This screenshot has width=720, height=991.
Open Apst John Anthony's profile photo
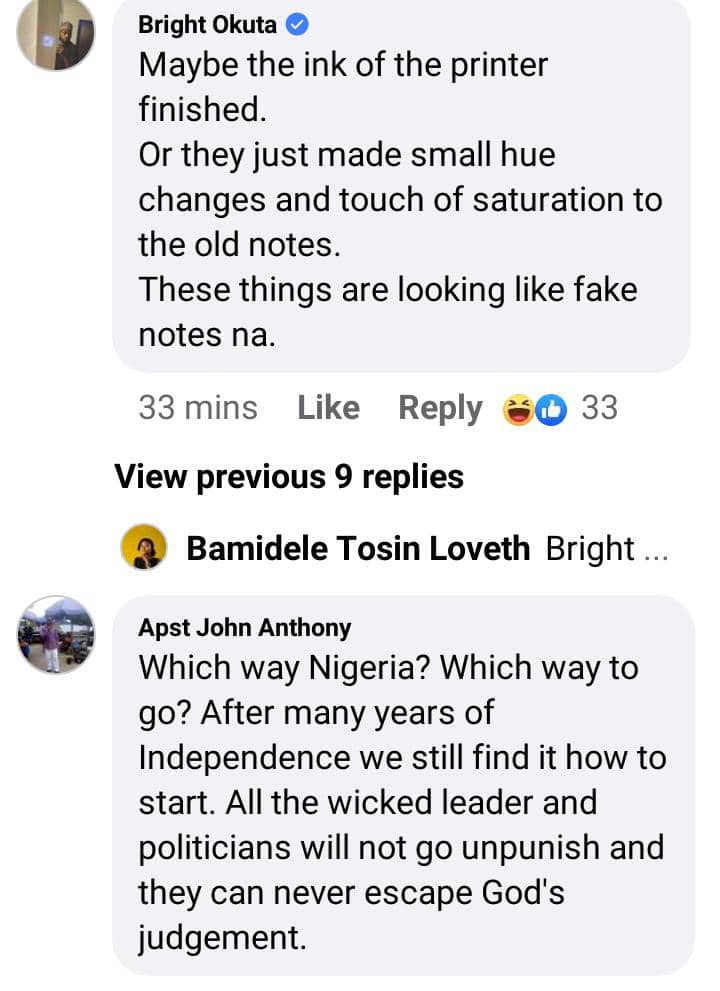pos(56,635)
